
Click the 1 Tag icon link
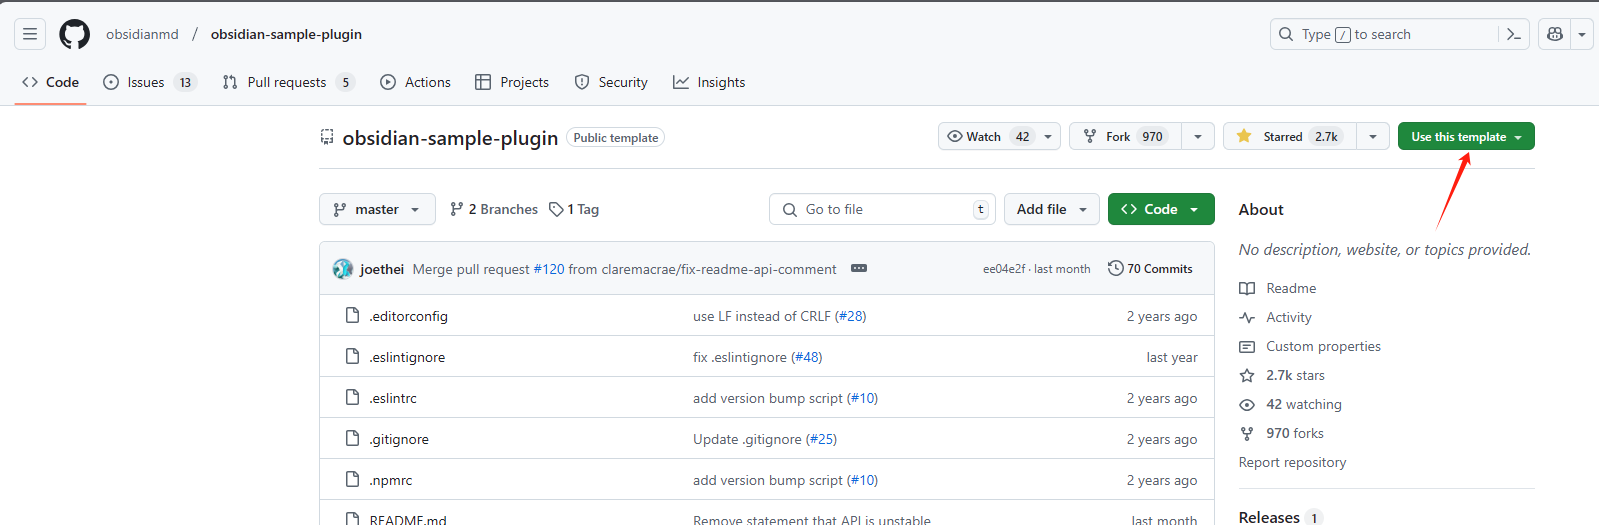(x=574, y=209)
